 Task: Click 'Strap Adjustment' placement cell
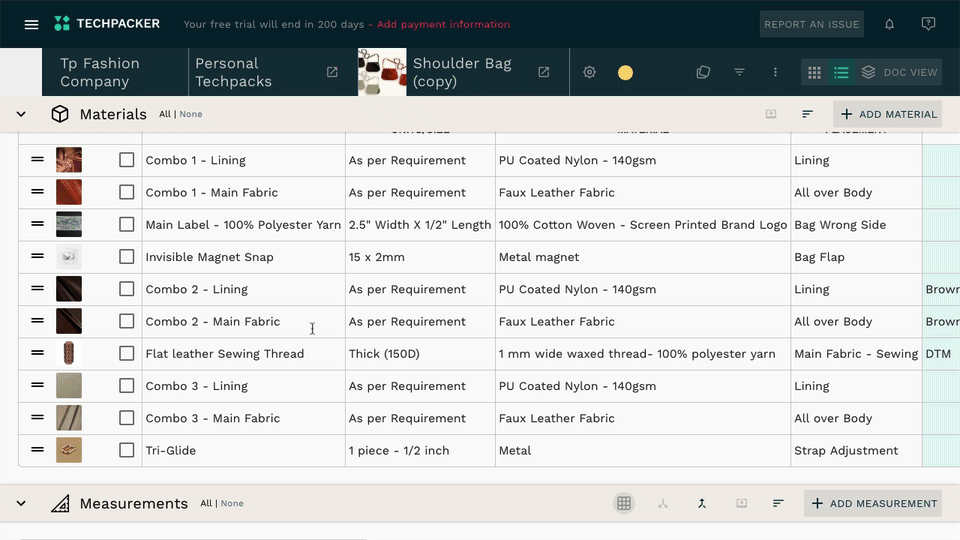point(857,451)
